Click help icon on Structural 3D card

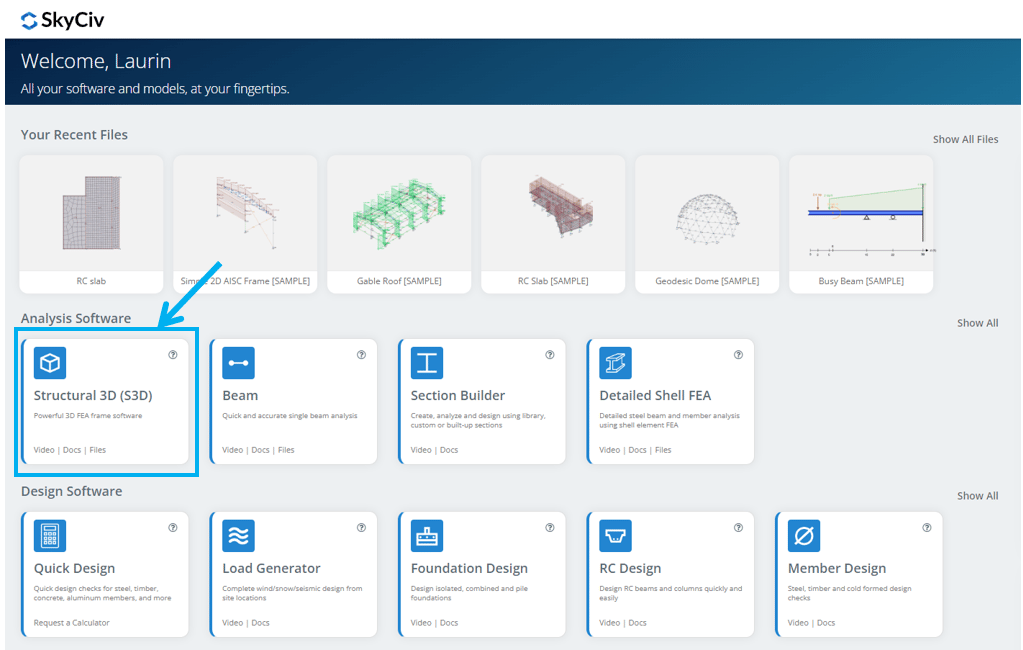click(173, 354)
